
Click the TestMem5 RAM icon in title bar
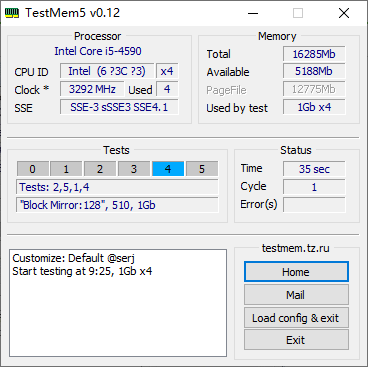[x=12, y=13]
